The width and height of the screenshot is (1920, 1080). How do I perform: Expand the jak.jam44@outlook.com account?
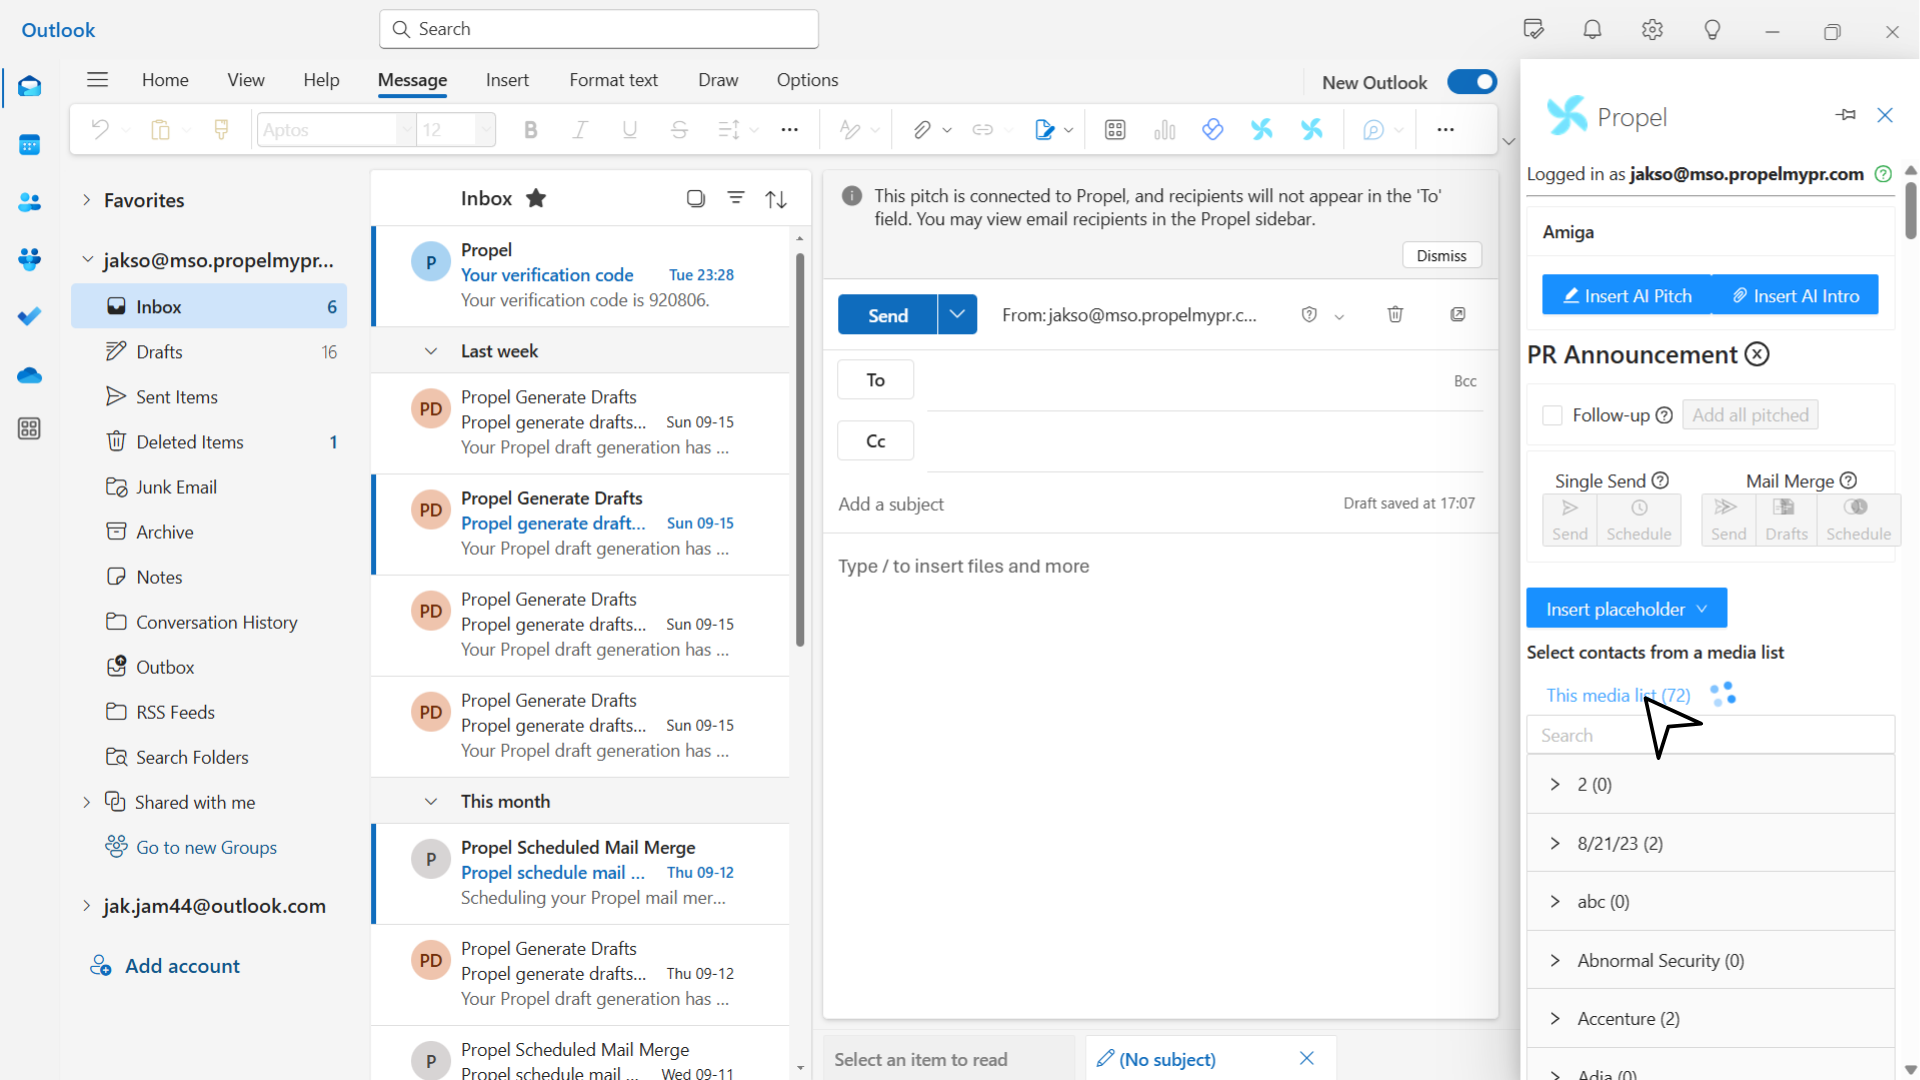[87, 906]
